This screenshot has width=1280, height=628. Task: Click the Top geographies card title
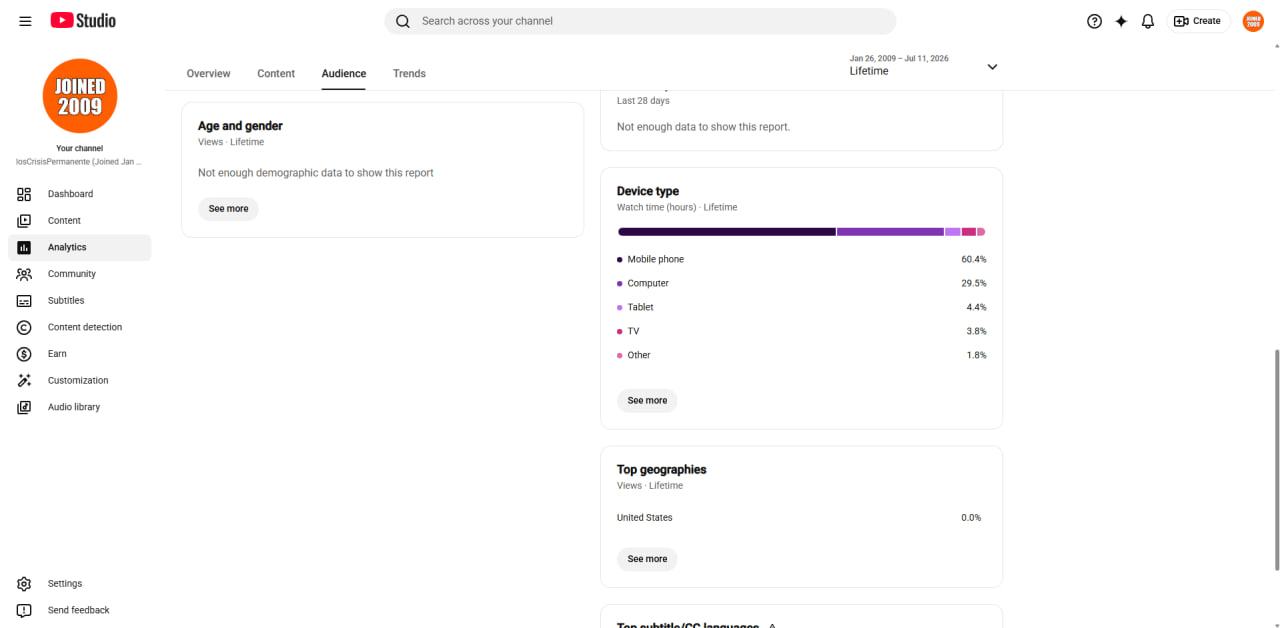coord(662,470)
